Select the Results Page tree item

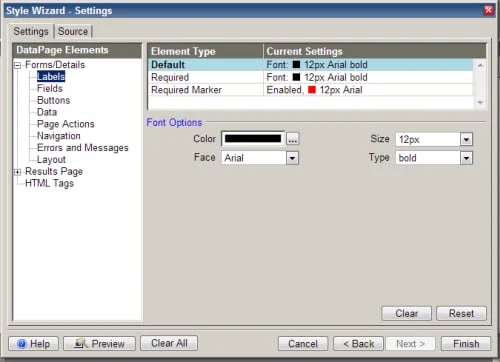click(x=54, y=172)
